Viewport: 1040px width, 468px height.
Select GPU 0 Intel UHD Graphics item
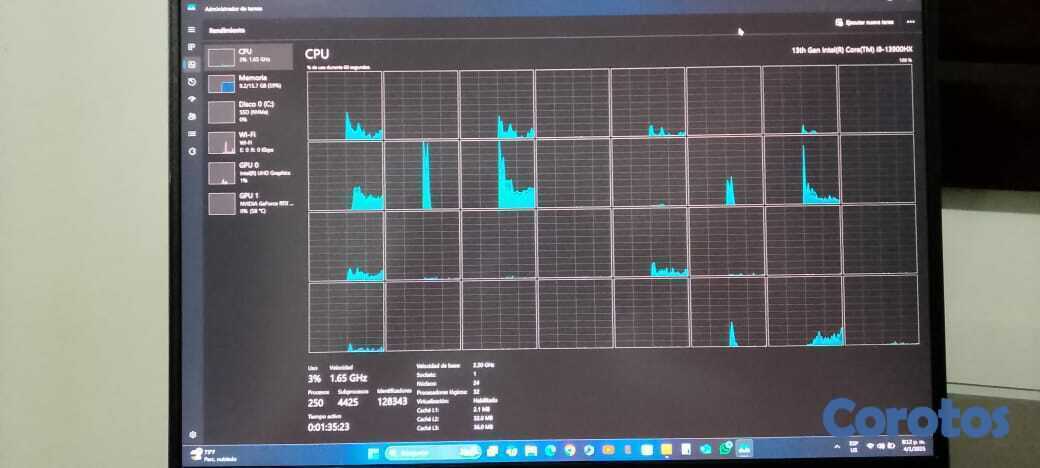click(250, 172)
